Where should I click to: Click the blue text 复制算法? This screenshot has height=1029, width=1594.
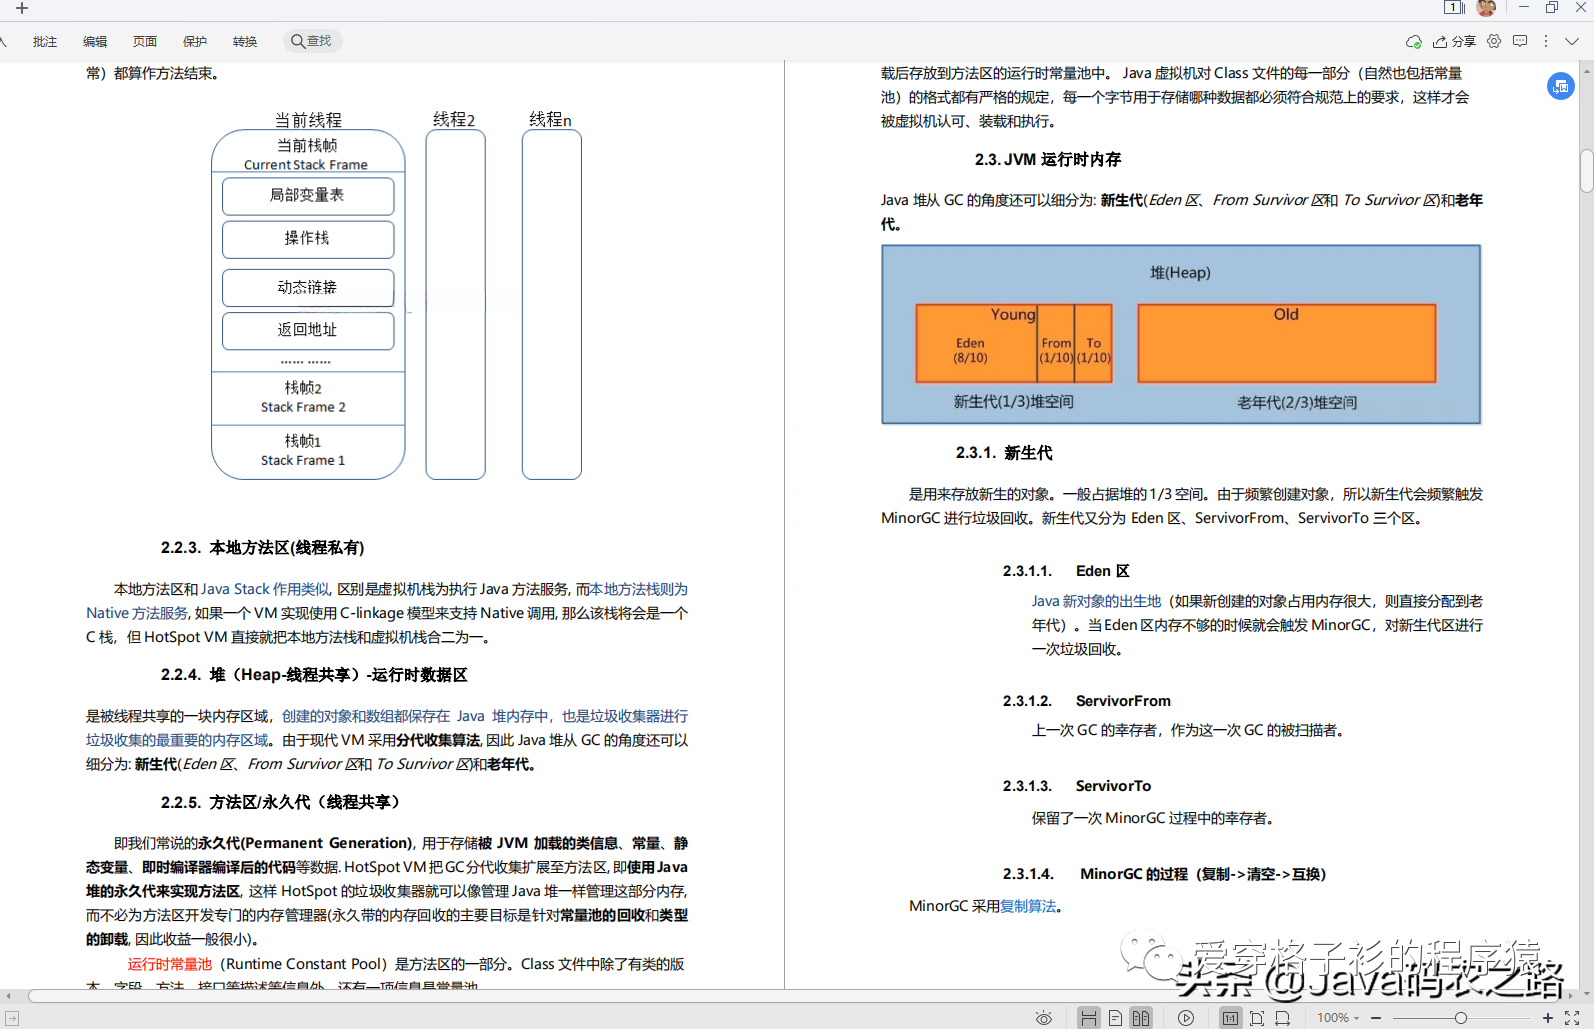(x=1028, y=906)
